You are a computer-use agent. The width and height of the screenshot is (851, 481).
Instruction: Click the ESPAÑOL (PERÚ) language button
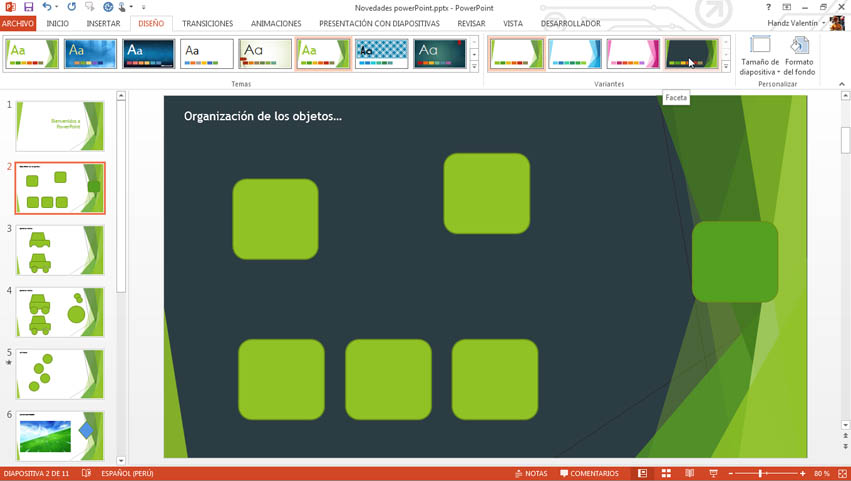pos(127,473)
